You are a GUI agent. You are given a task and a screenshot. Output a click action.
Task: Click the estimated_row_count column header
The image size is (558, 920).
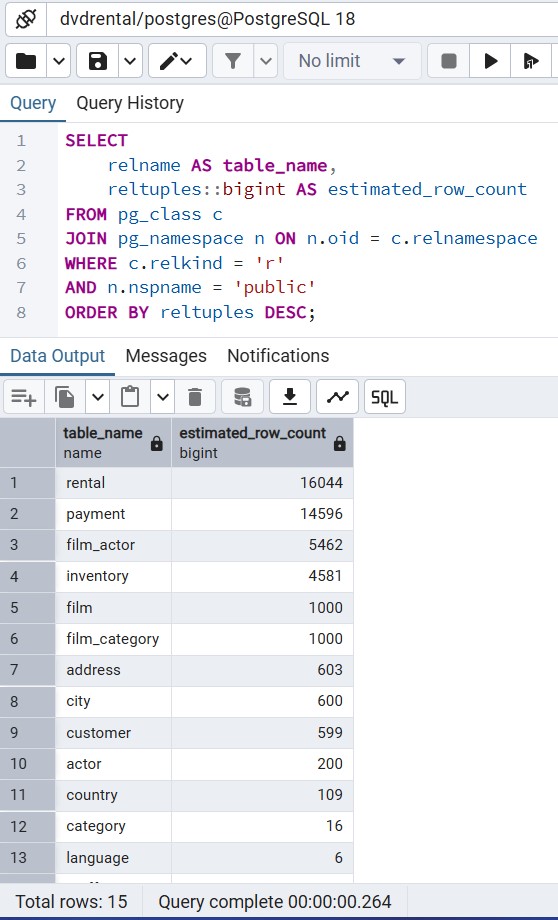(262, 442)
